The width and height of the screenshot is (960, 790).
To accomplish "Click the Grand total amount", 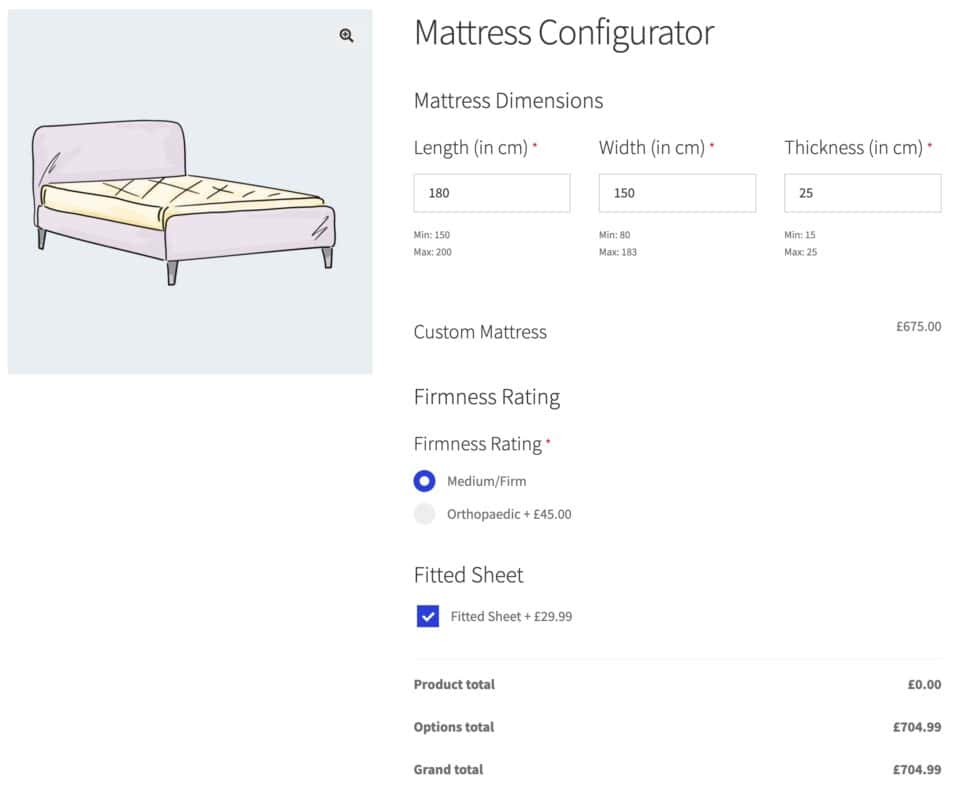I will (x=915, y=769).
